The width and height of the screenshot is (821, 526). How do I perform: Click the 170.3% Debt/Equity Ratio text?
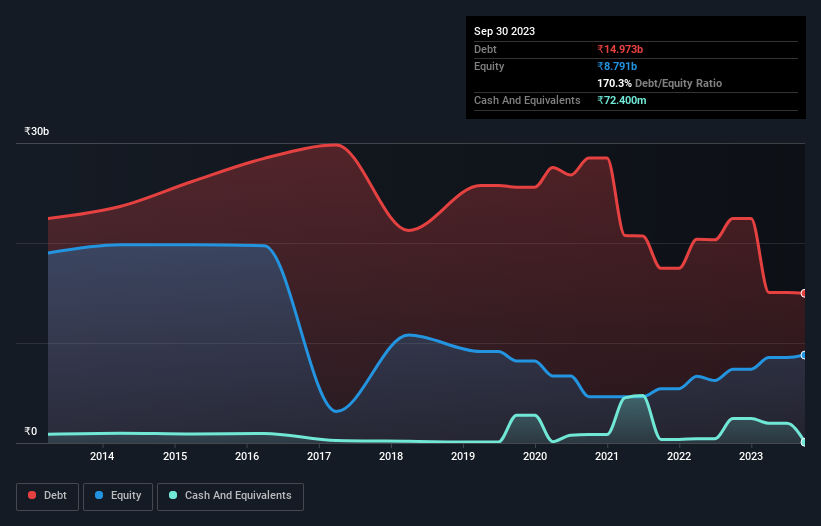point(659,83)
